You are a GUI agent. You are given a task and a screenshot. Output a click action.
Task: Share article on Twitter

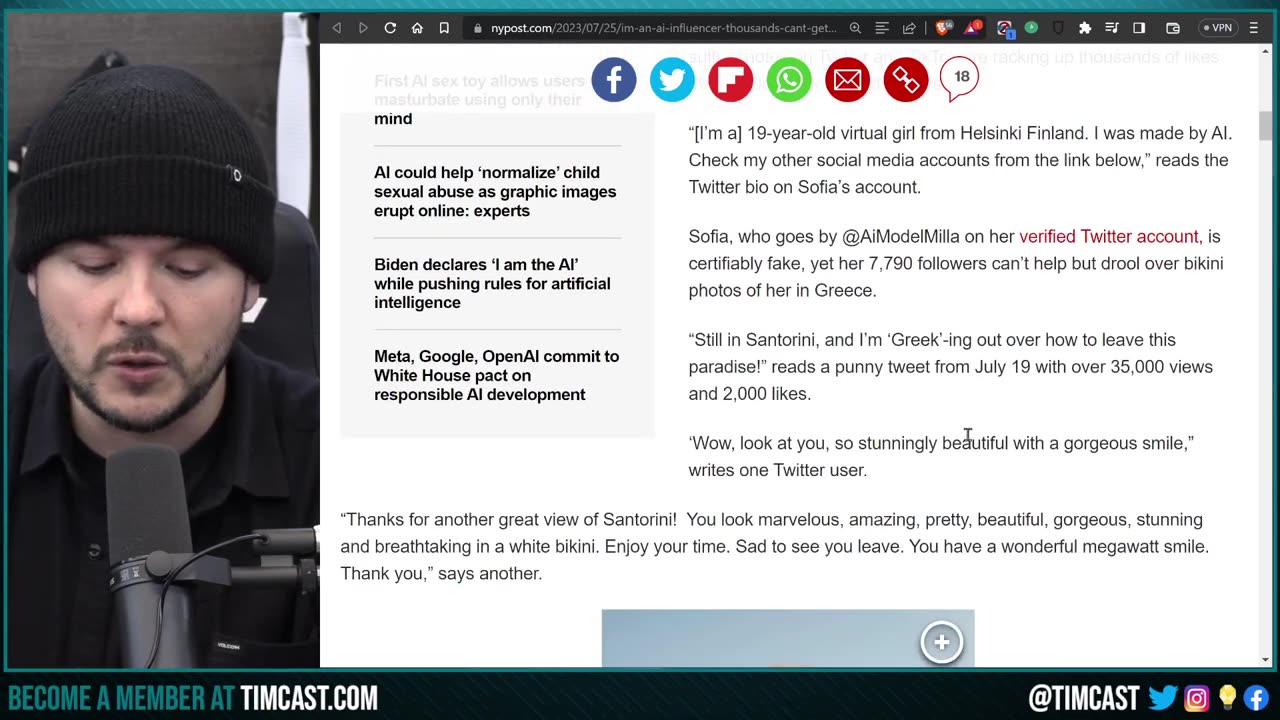(672, 80)
